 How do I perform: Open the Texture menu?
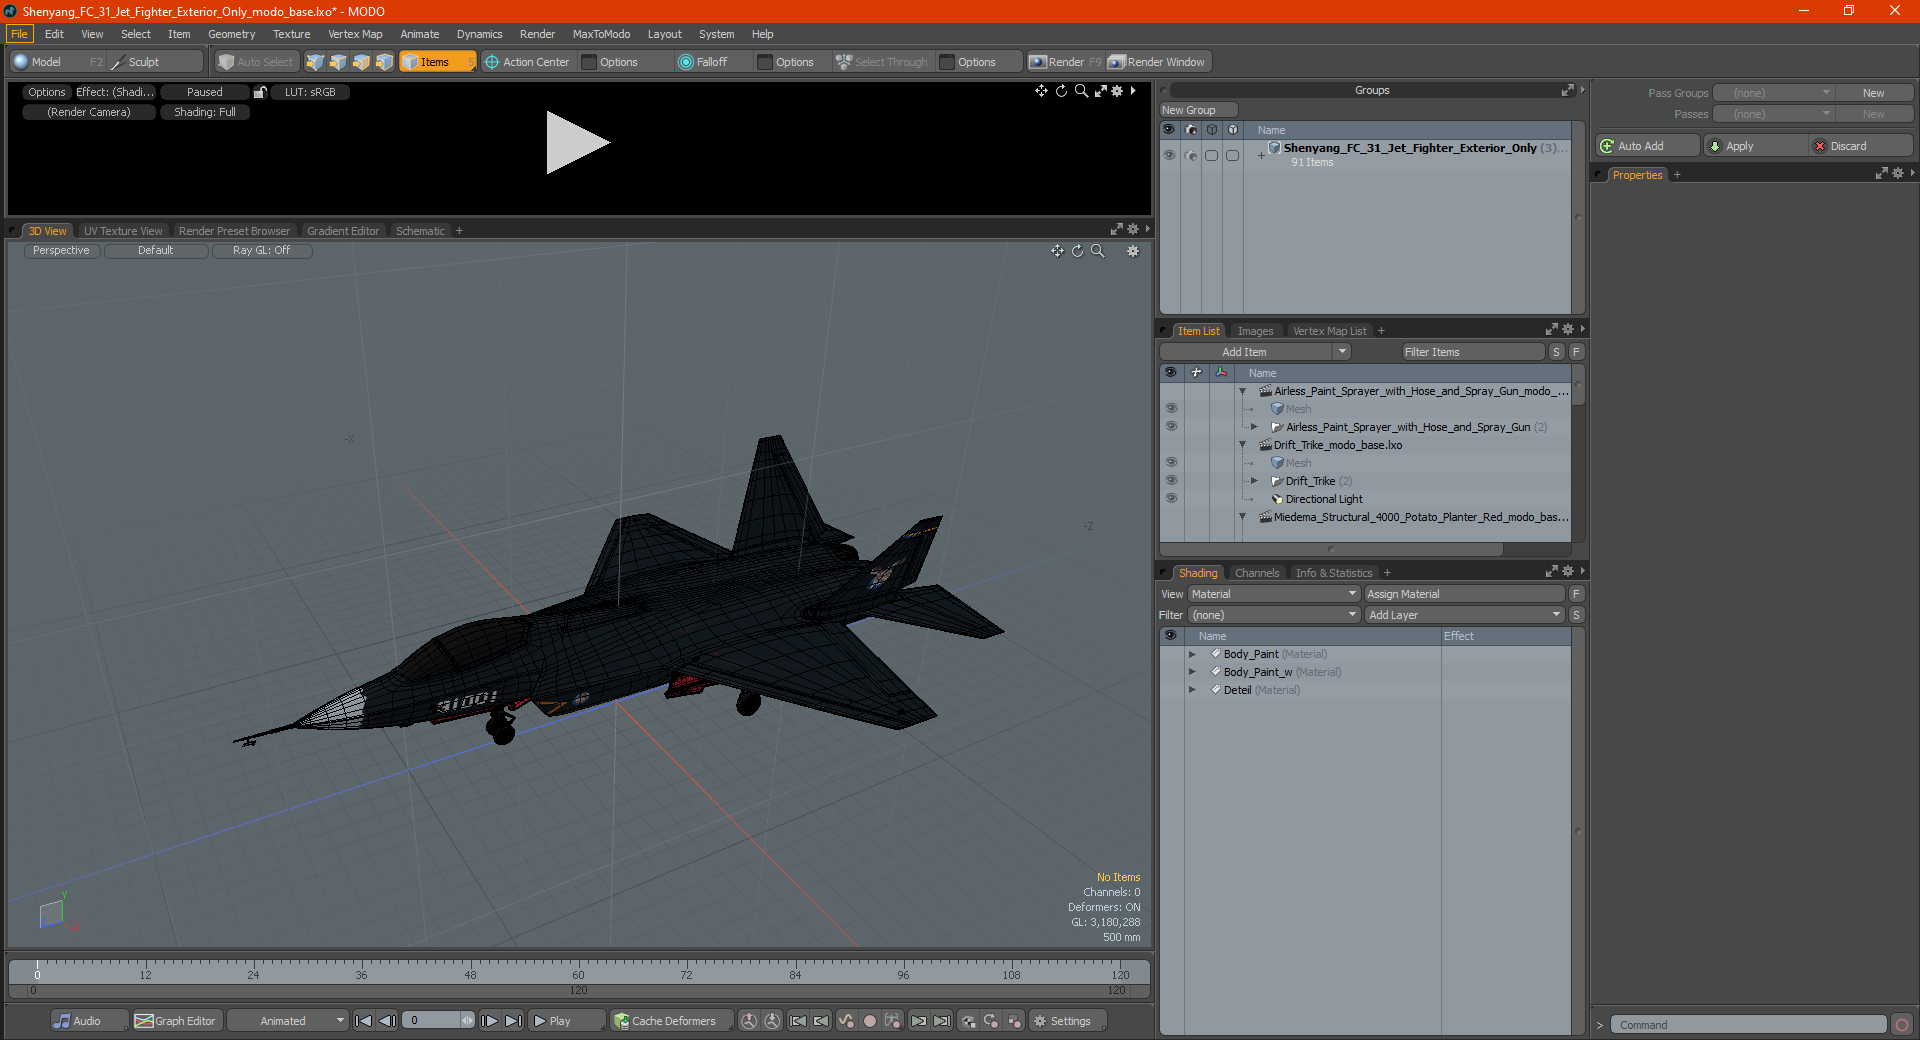(x=291, y=34)
